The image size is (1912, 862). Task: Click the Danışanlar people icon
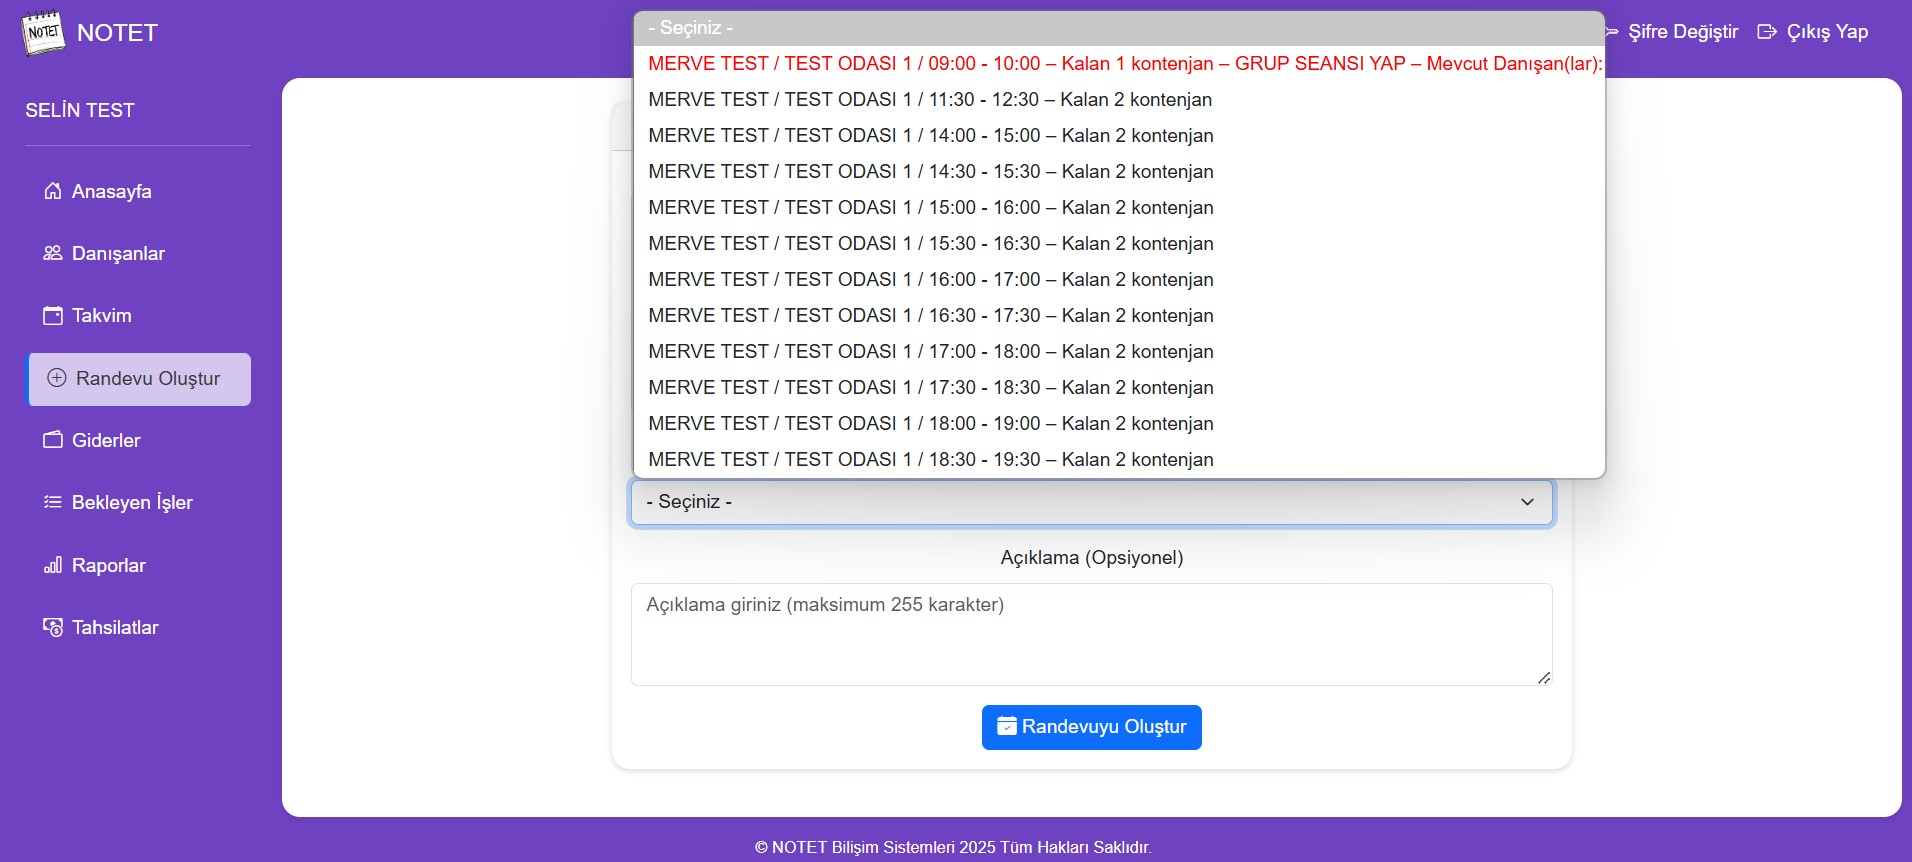pos(53,253)
